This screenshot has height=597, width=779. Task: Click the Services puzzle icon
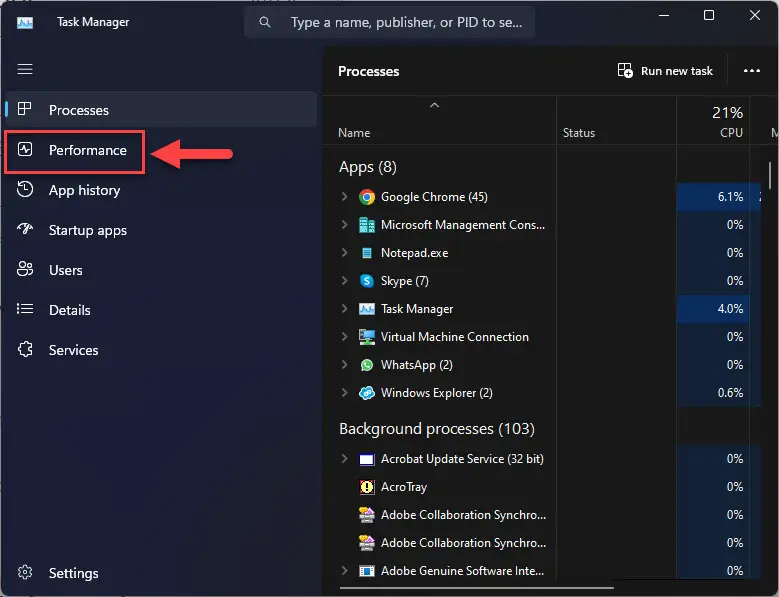click(25, 350)
